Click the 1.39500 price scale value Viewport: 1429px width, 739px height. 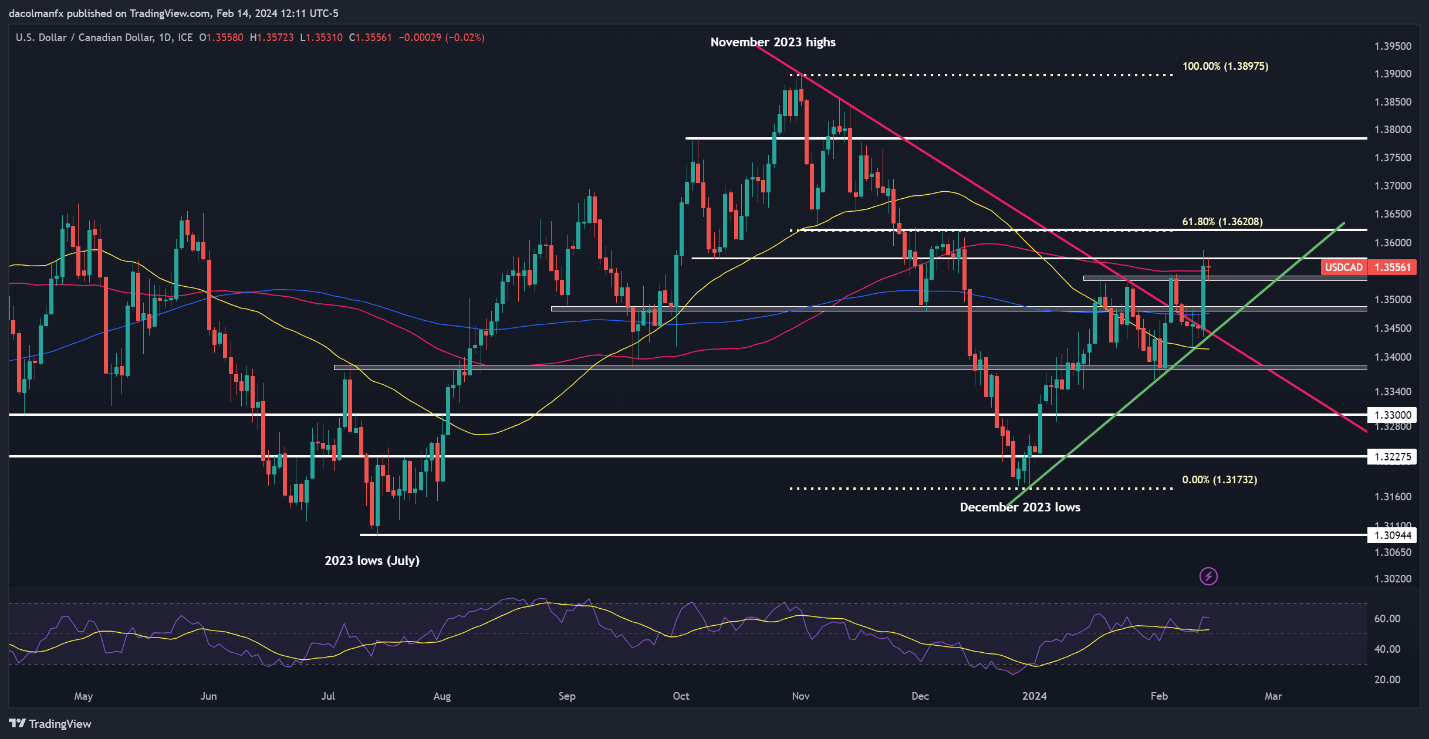[x=1391, y=46]
